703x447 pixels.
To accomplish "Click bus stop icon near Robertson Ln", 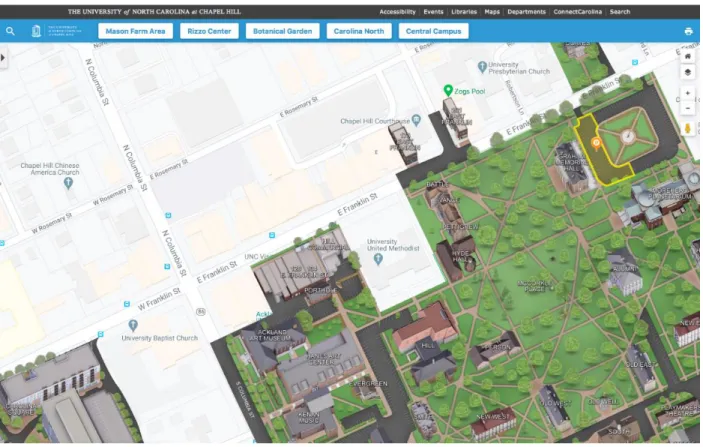I will [x=634, y=62].
